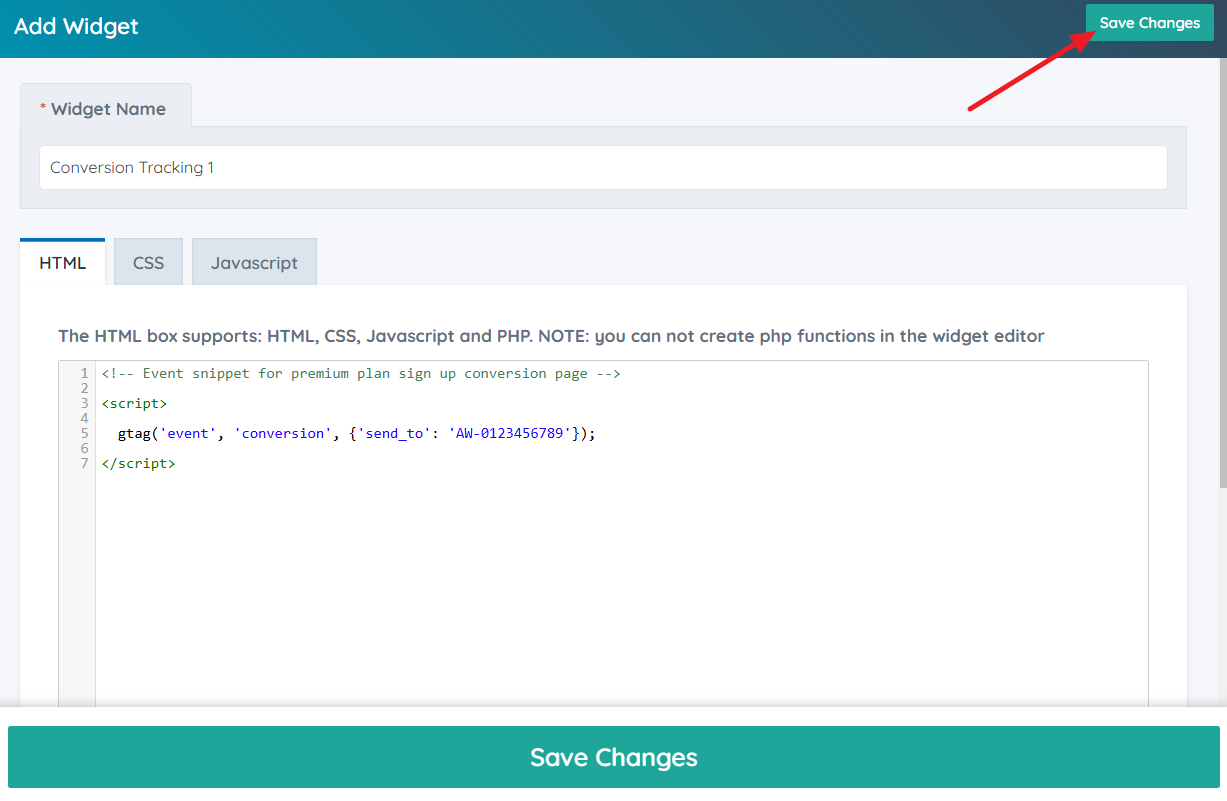This screenshot has width=1227, height=801.
Task: Click the 'send_to' key in code
Action: [x=394, y=434]
